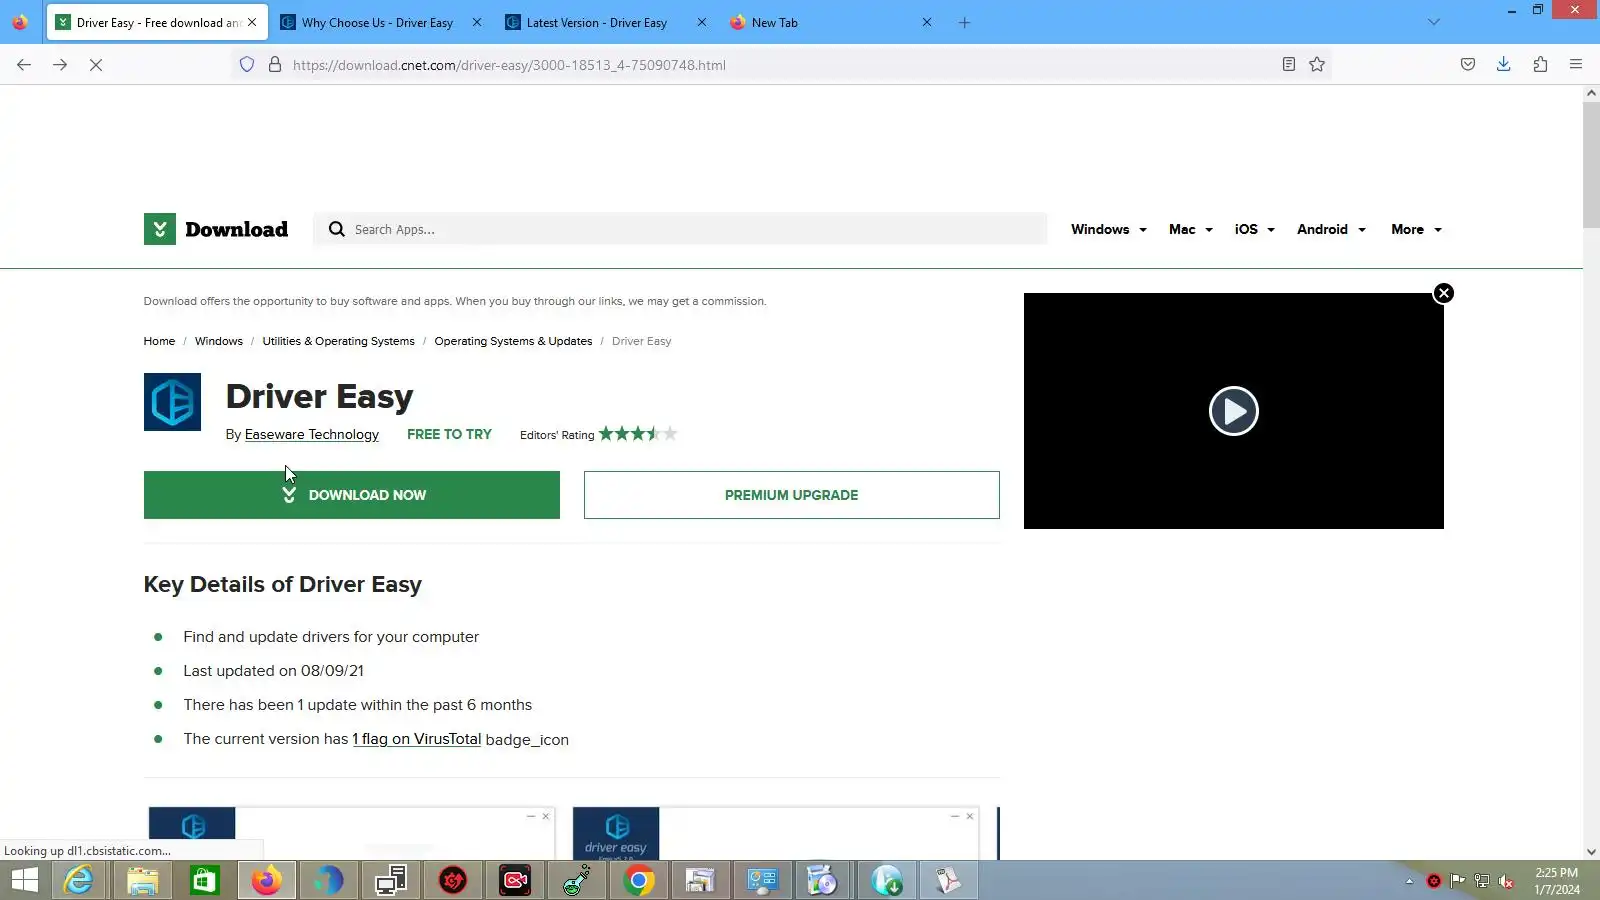Click the Download site logo
Screen dimensions: 1600x900
coord(216,229)
